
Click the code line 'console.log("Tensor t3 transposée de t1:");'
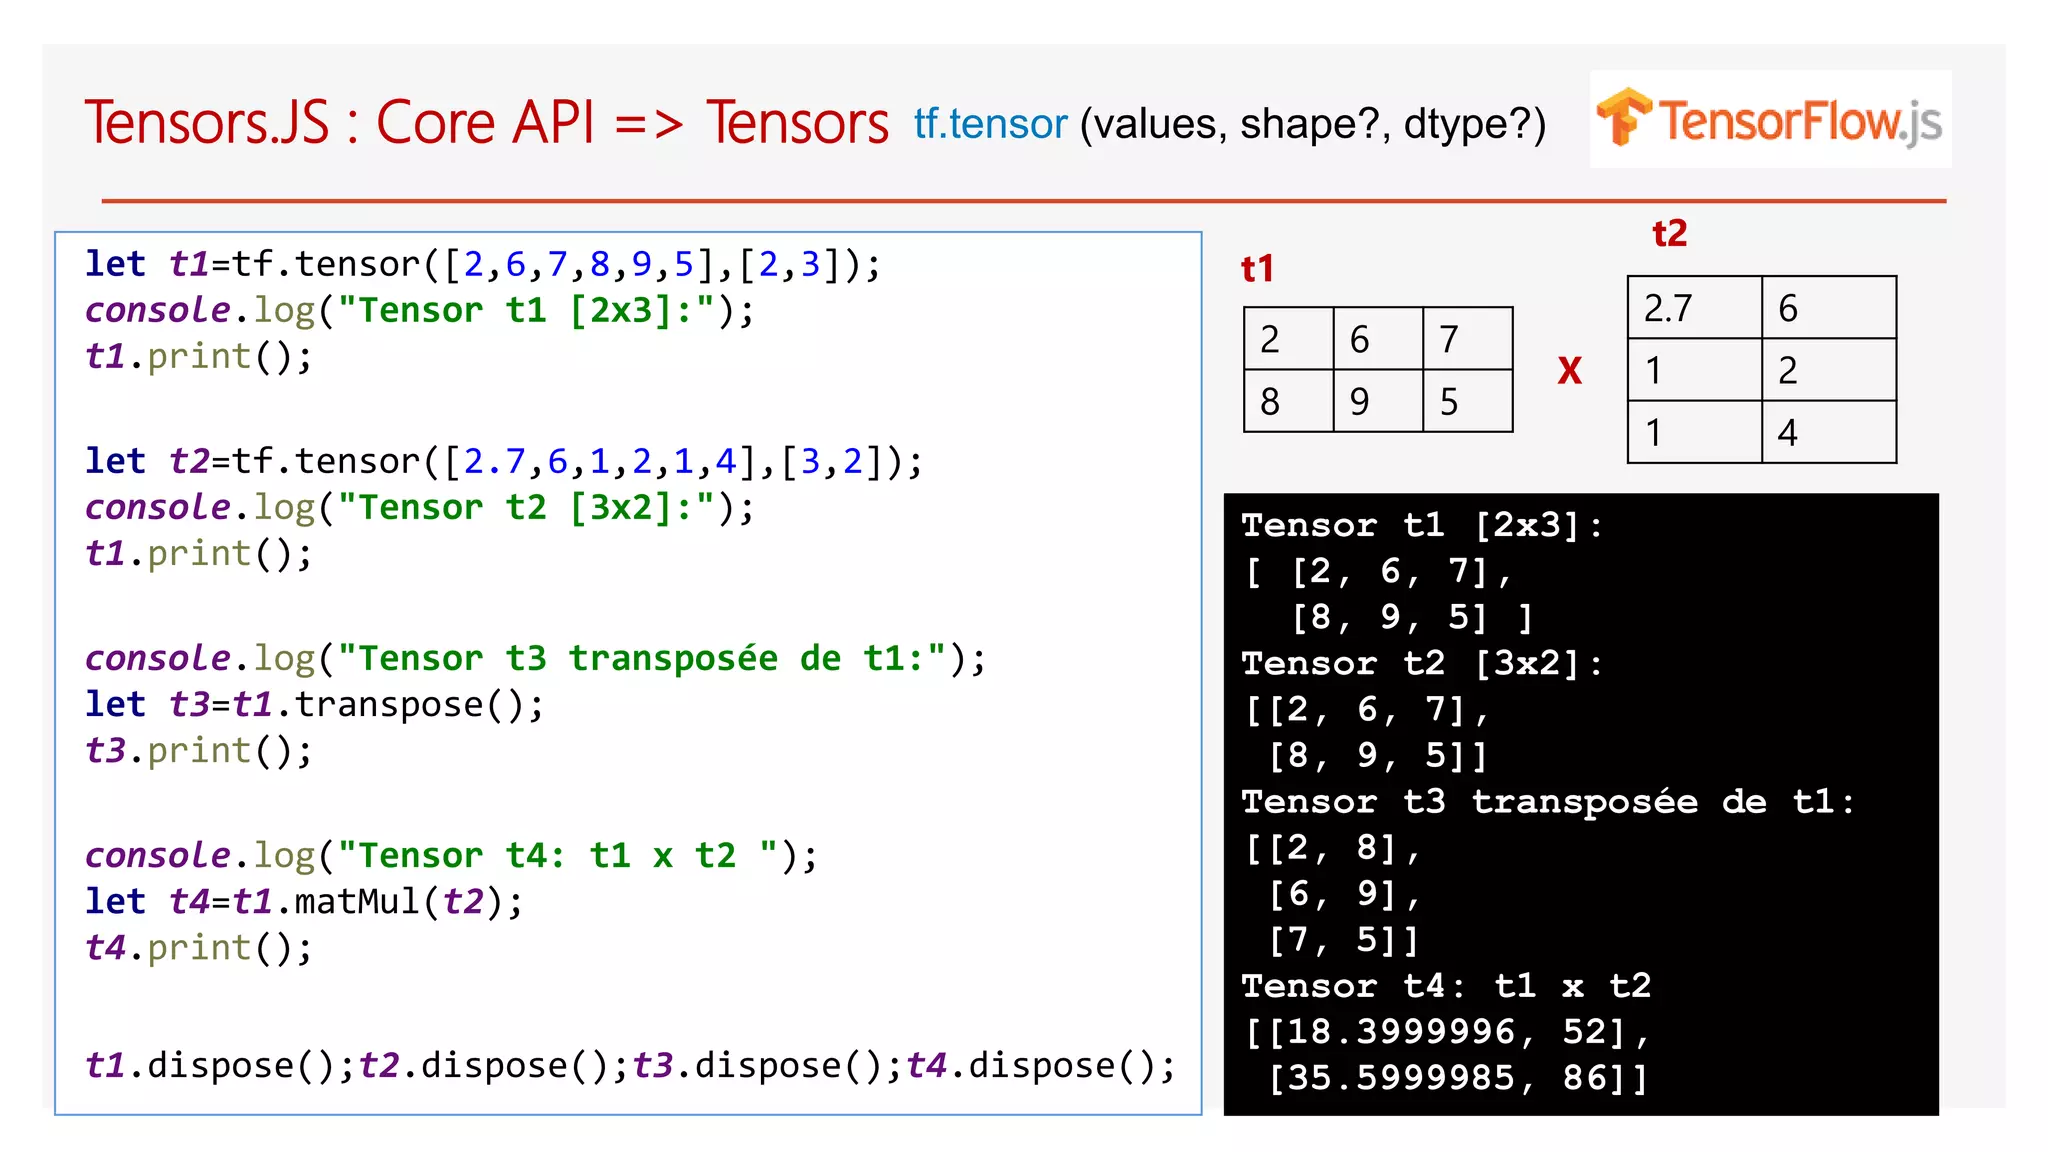536,658
